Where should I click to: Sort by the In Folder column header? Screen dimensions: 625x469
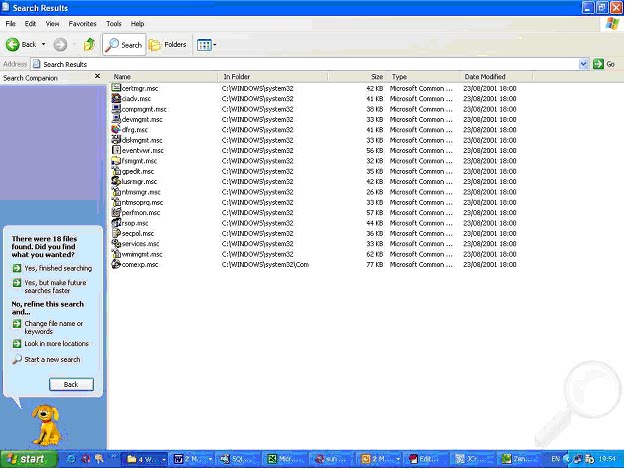point(273,77)
